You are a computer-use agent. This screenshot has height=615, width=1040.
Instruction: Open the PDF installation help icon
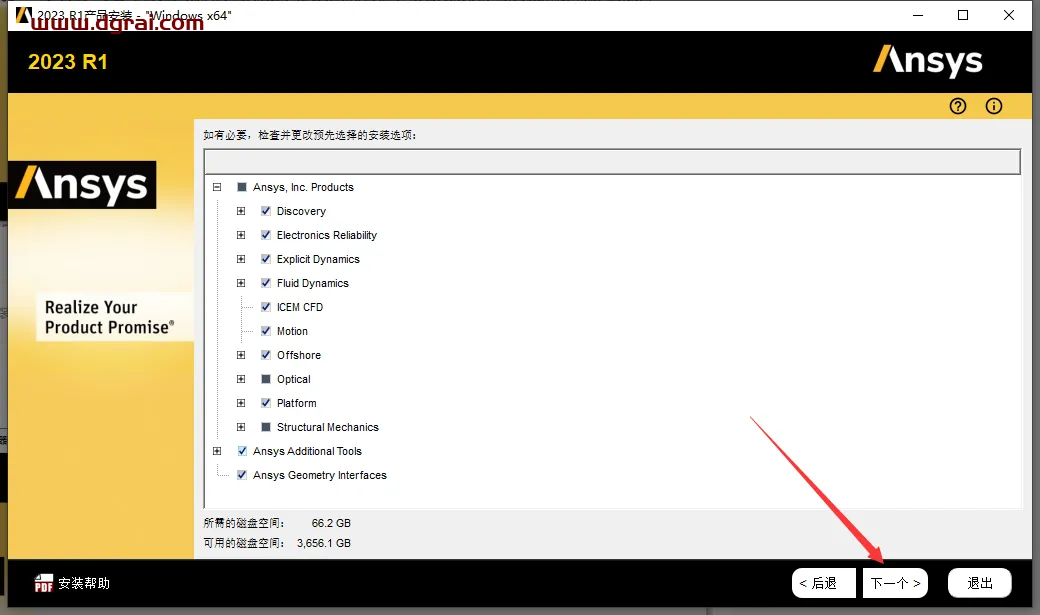point(43,583)
